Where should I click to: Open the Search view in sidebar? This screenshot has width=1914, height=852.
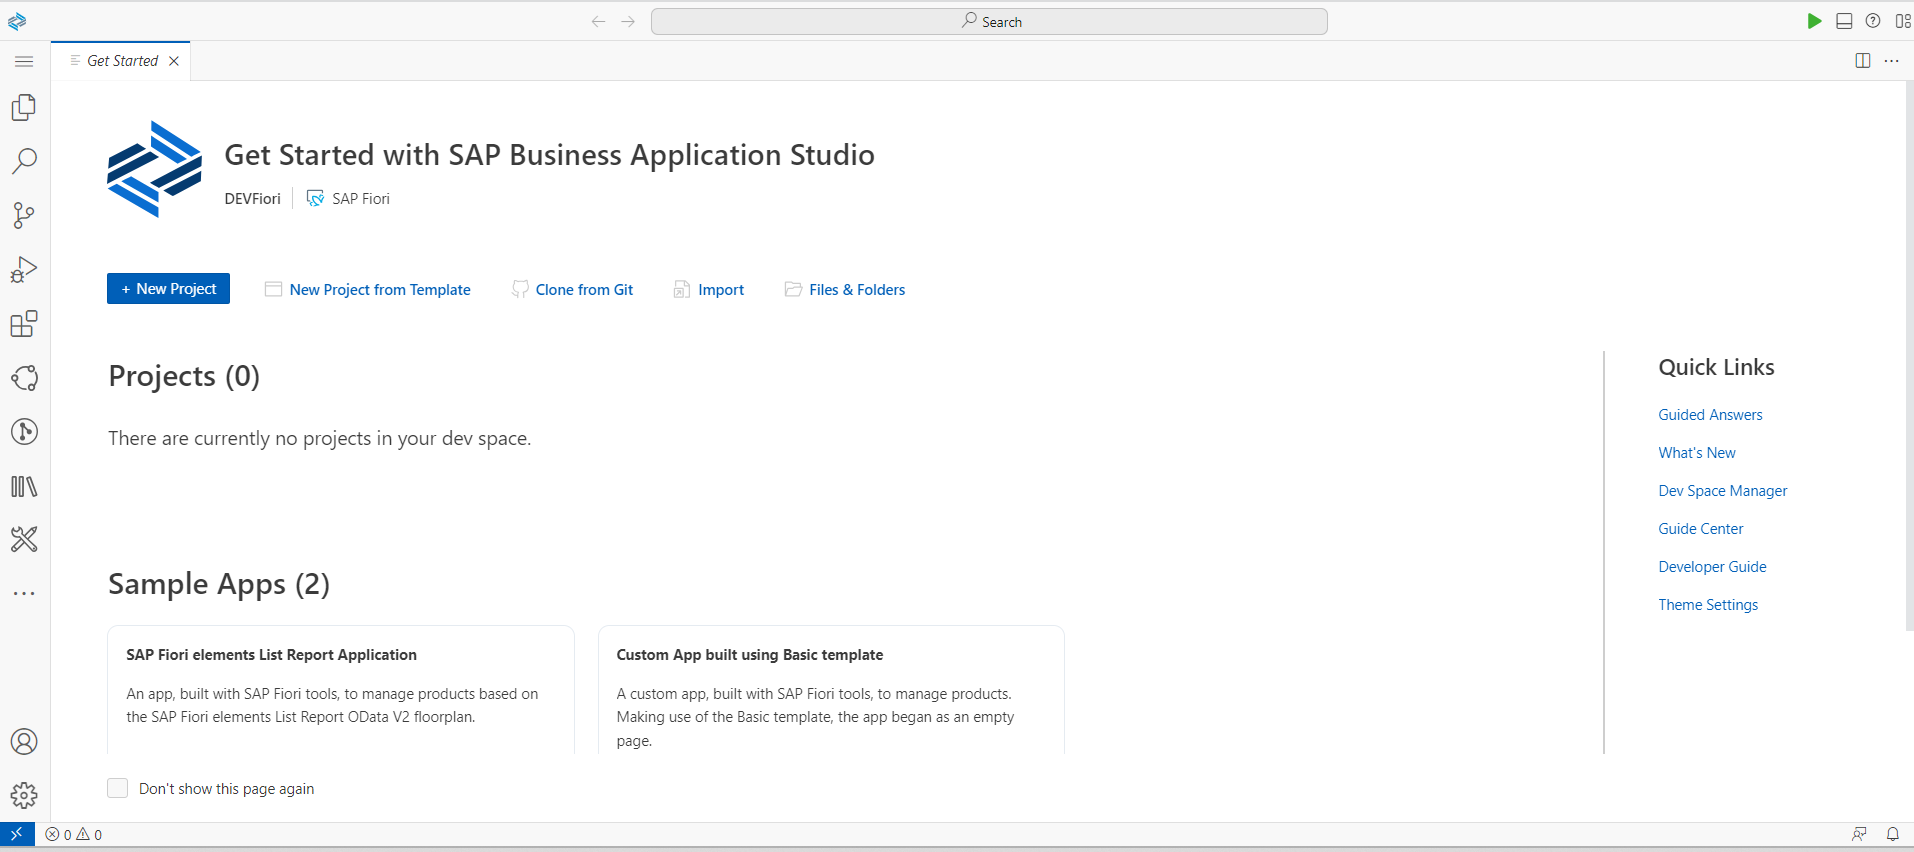pyautogui.click(x=24, y=161)
